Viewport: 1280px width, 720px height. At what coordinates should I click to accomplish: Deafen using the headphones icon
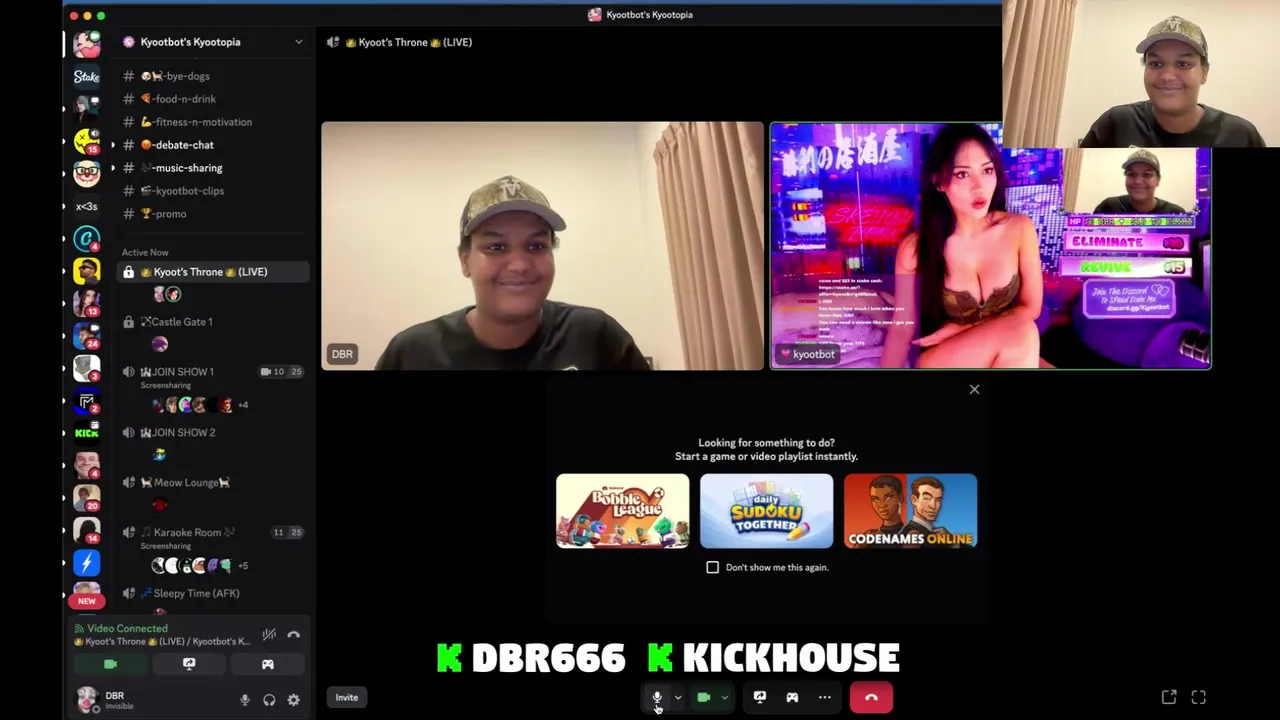[269, 700]
